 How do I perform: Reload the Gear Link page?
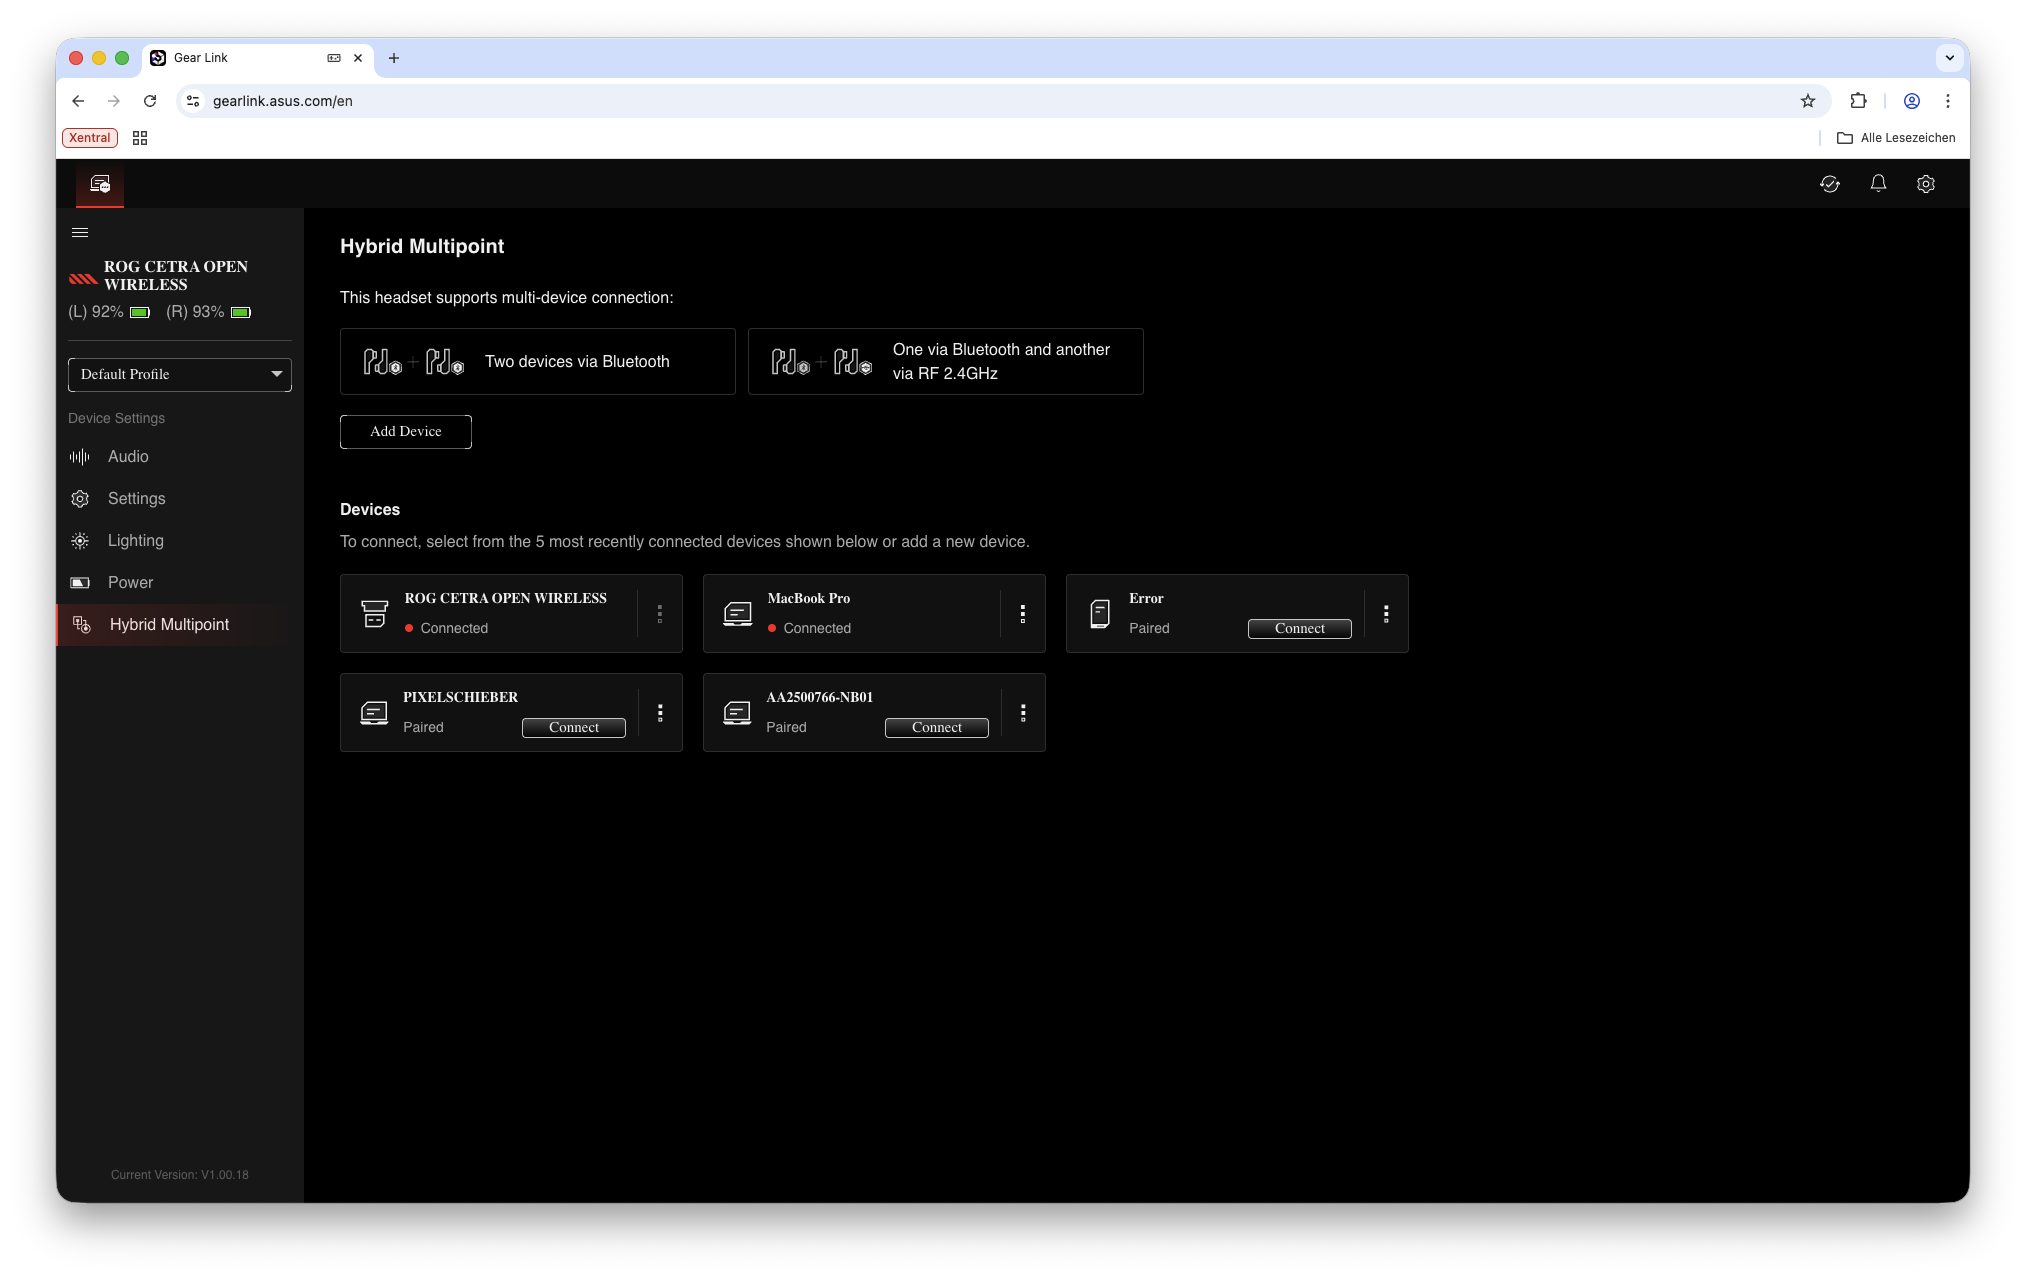(150, 101)
